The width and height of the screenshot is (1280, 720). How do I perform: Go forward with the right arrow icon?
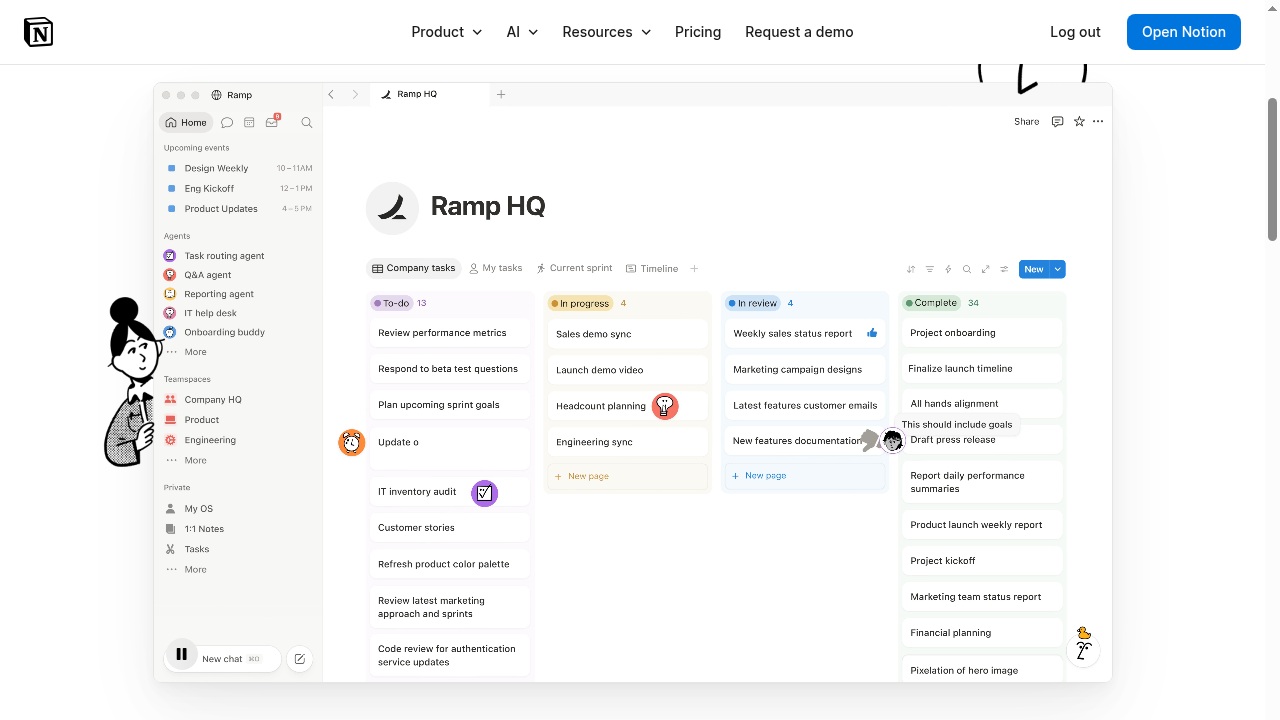[355, 94]
